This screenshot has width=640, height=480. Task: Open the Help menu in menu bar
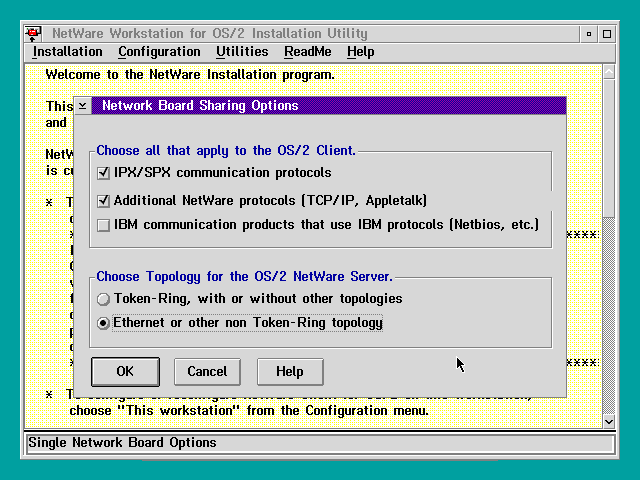tap(360, 52)
